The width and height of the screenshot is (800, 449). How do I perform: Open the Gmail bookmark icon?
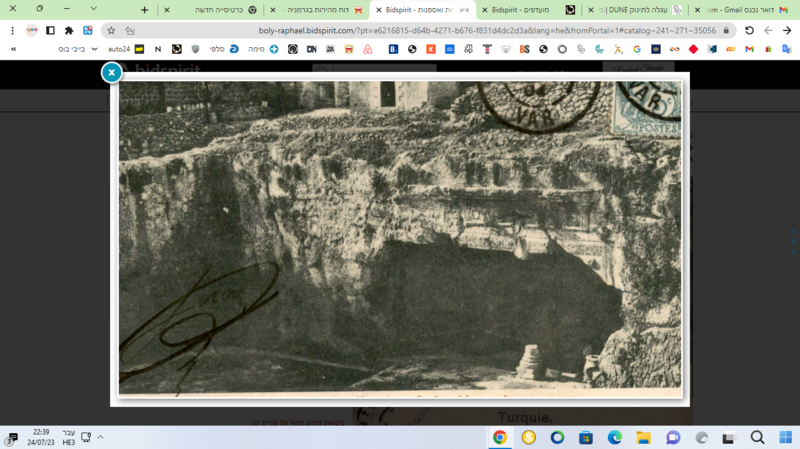coord(749,49)
